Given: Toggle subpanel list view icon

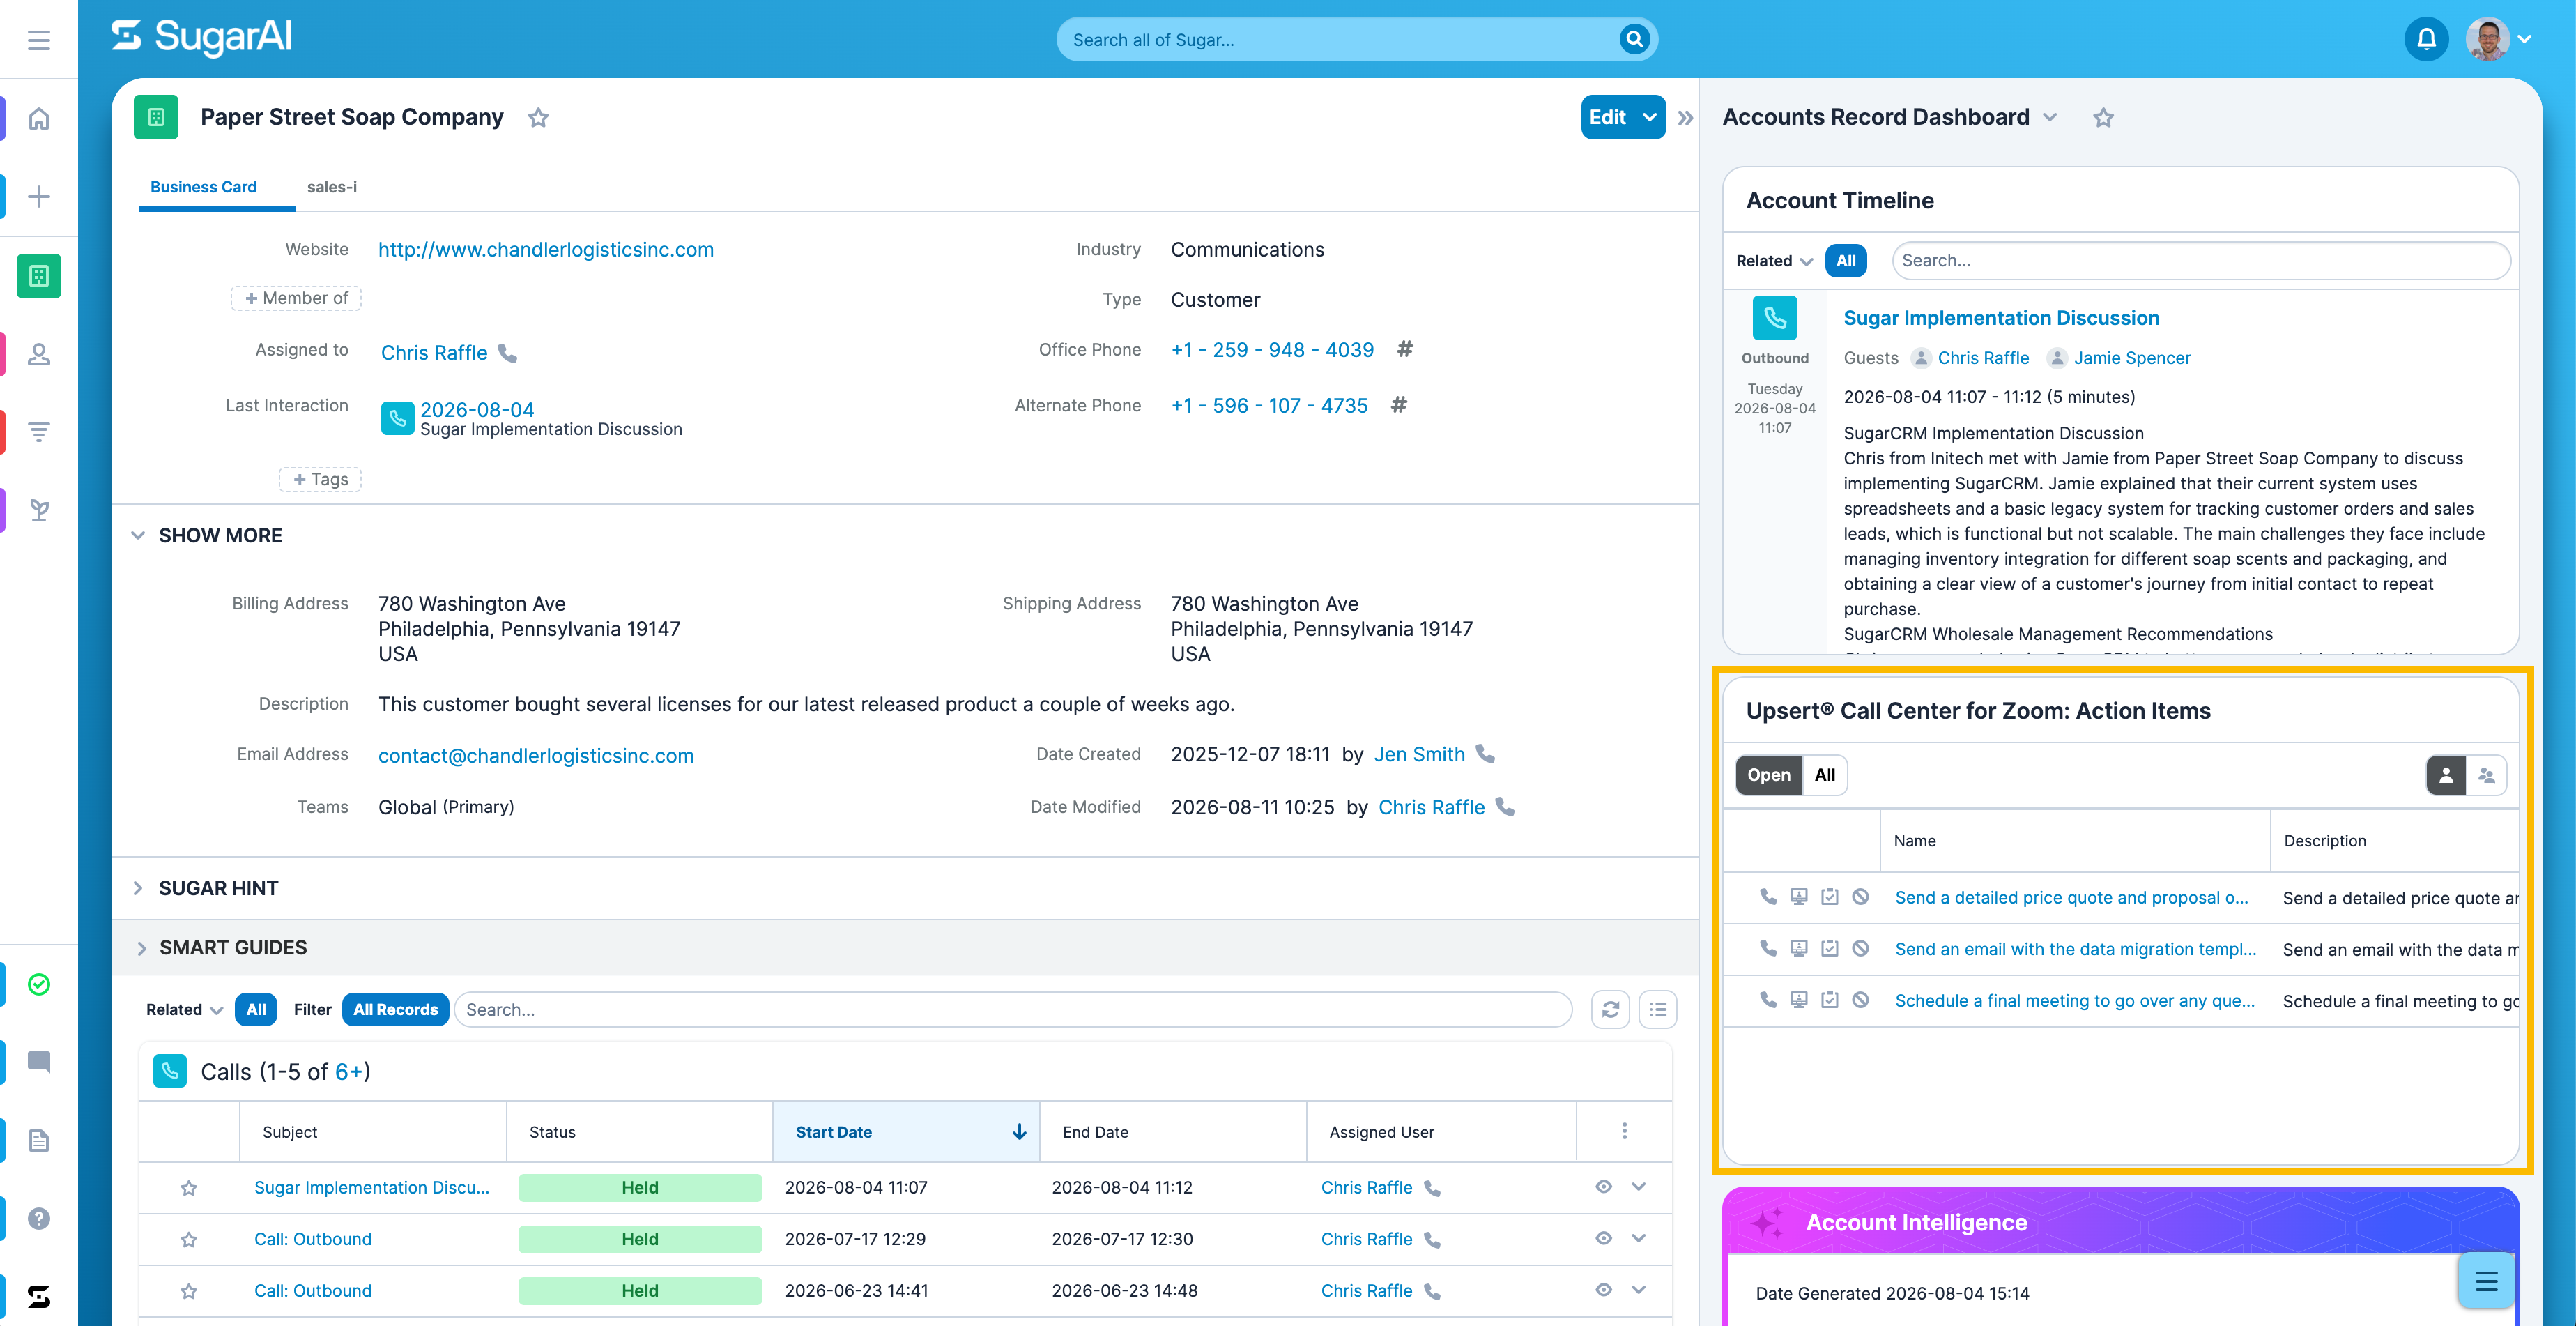Looking at the screenshot, I should [1657, 1010].
